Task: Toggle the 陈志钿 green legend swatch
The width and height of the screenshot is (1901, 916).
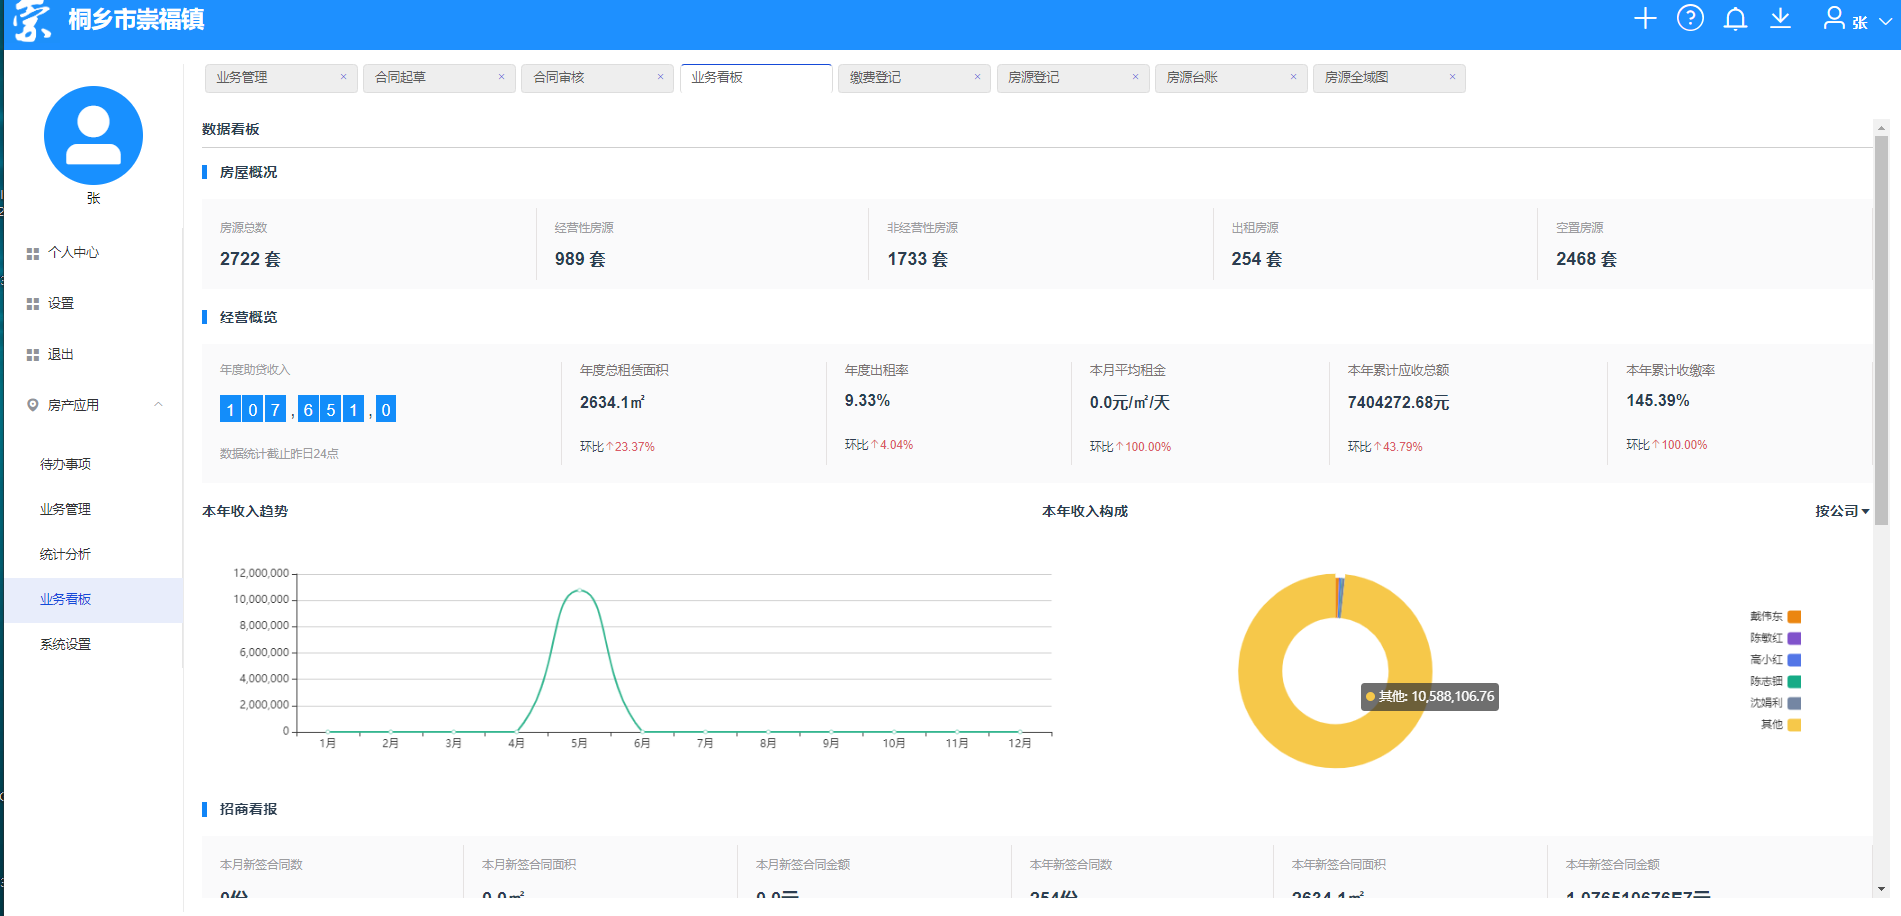Action: (x=1794, y=682)
